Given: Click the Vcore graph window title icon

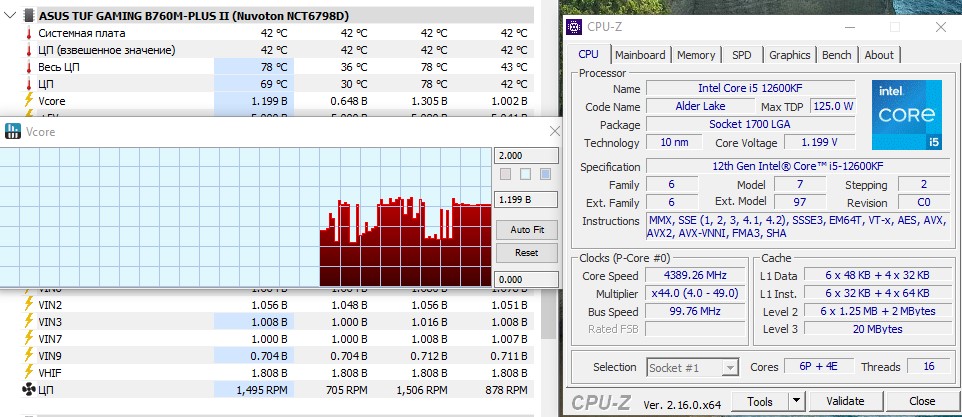Looking at the screenshot, I should click(12, 131).
